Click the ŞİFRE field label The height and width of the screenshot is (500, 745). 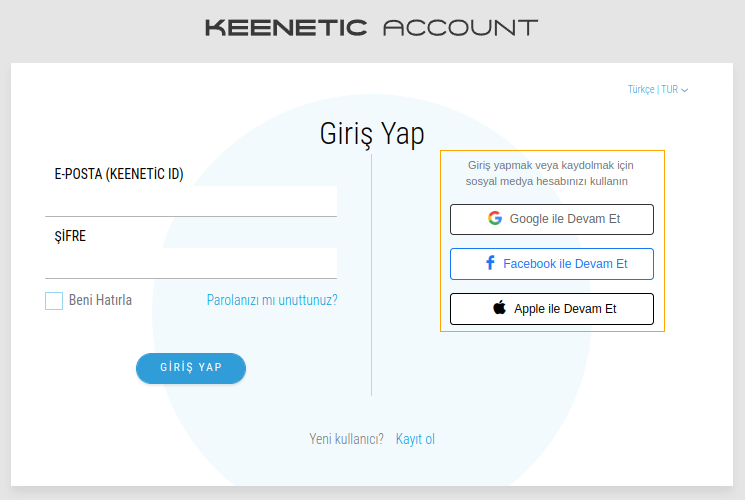(x=71, y=237)
